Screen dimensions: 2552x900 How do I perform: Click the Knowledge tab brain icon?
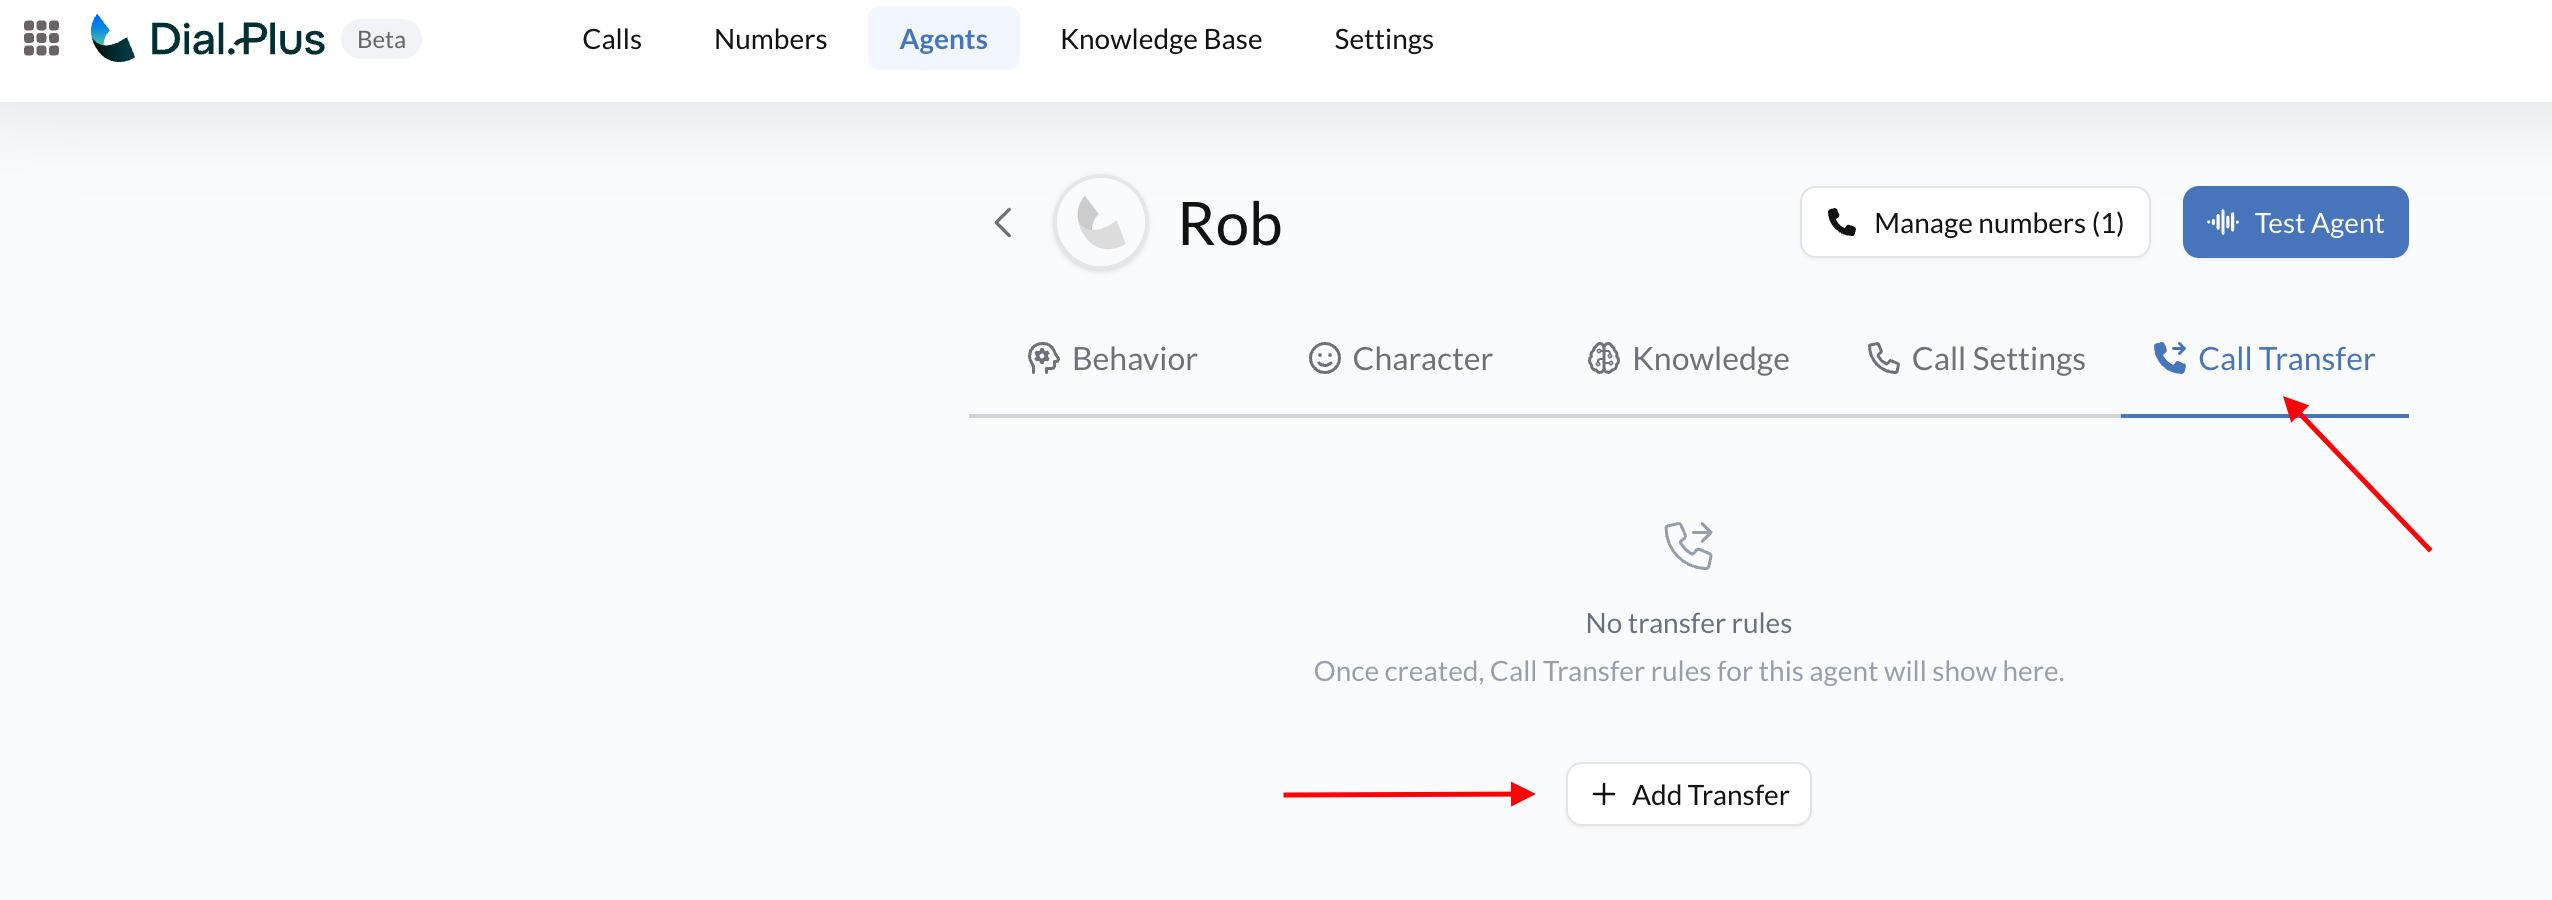[x=1603, y=358]
